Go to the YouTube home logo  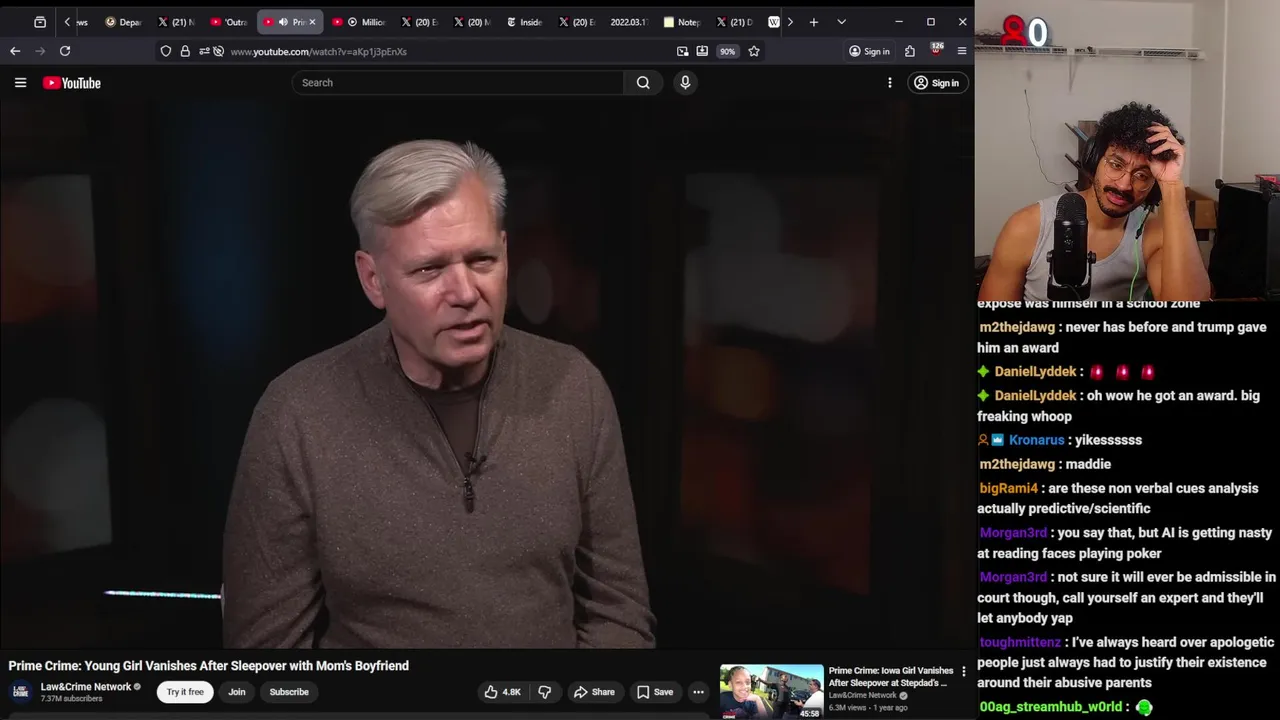coord(72,83)
